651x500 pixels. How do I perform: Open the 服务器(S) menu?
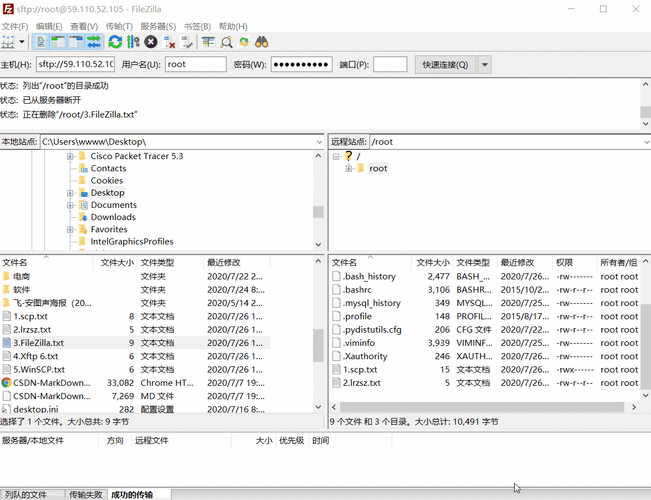tap(158, 26)
